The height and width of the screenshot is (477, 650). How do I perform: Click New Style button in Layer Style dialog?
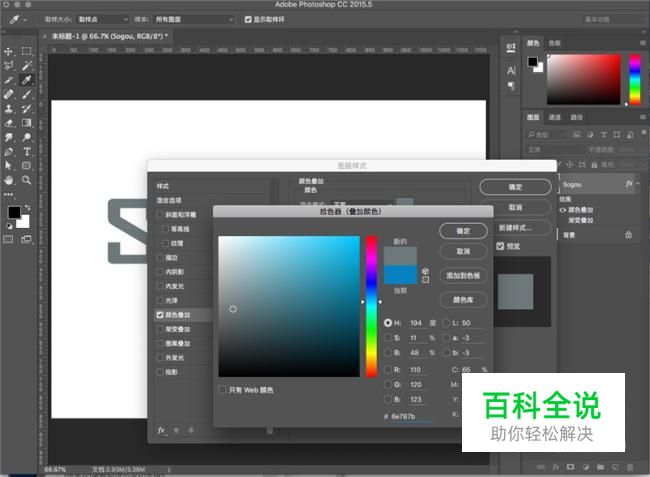[x=515, y=228]
